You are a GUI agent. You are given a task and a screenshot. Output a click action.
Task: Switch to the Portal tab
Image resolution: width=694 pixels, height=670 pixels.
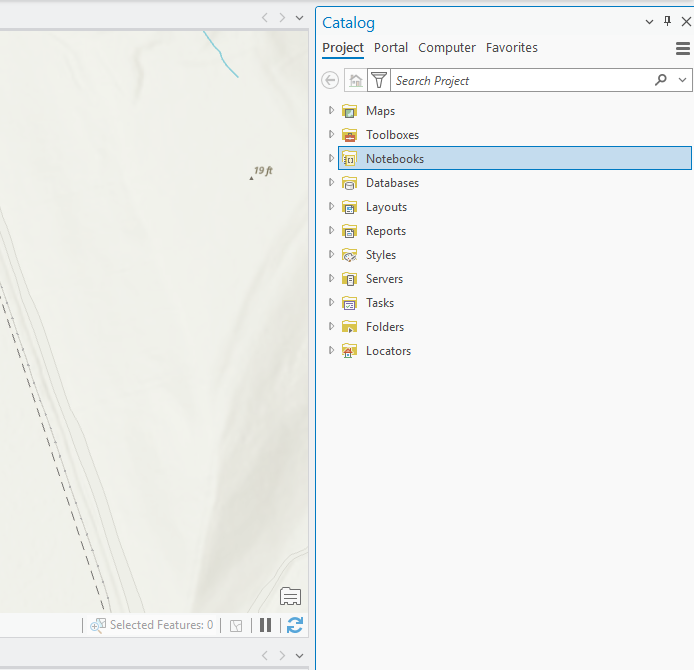click(x=391, y=47)
